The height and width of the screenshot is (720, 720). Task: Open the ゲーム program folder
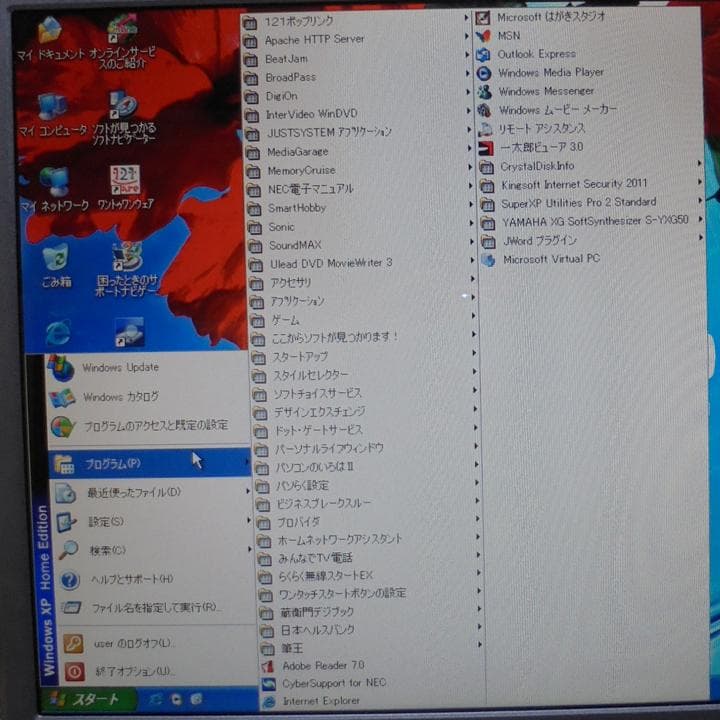pos(364,320)
